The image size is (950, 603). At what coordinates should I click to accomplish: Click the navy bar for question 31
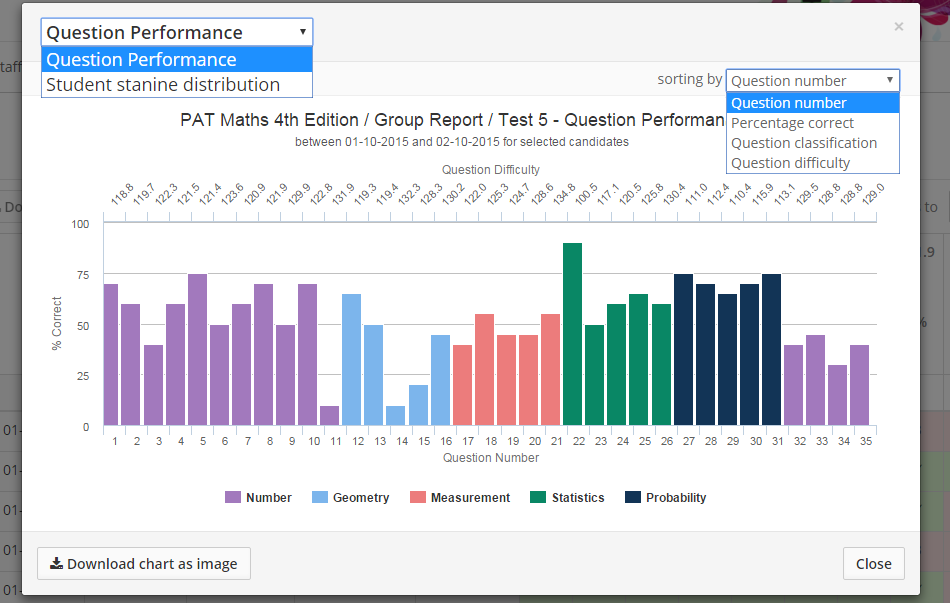point(771,350)
